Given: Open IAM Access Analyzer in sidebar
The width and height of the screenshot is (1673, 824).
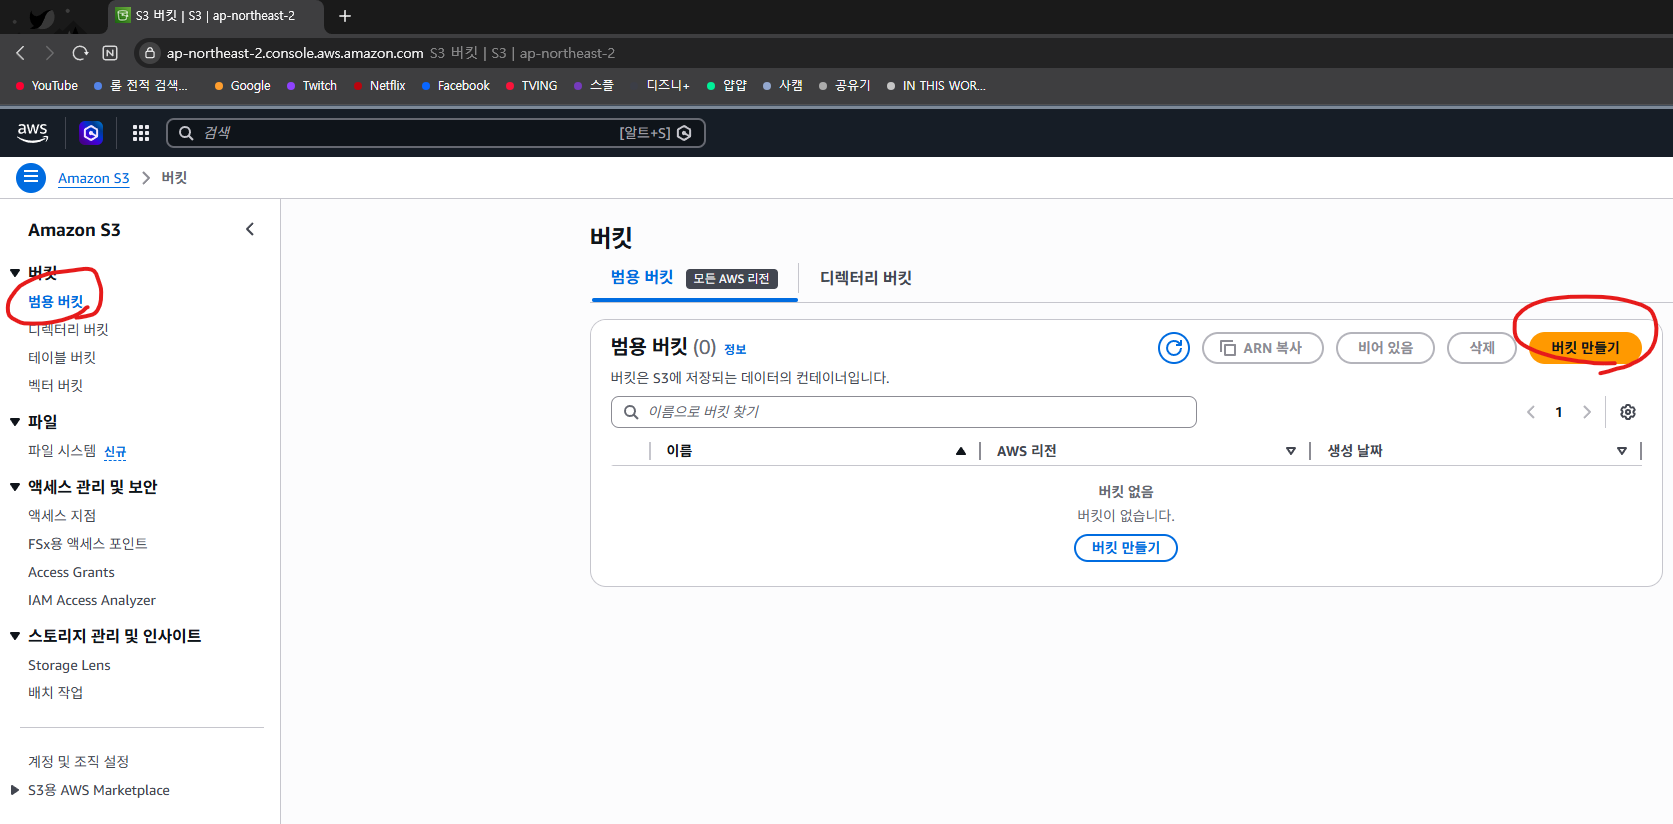Looking at the screenshot, I should [92, 600].
